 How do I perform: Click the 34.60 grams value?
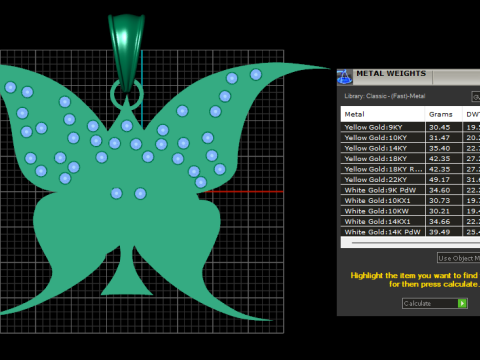pos(440,190)
